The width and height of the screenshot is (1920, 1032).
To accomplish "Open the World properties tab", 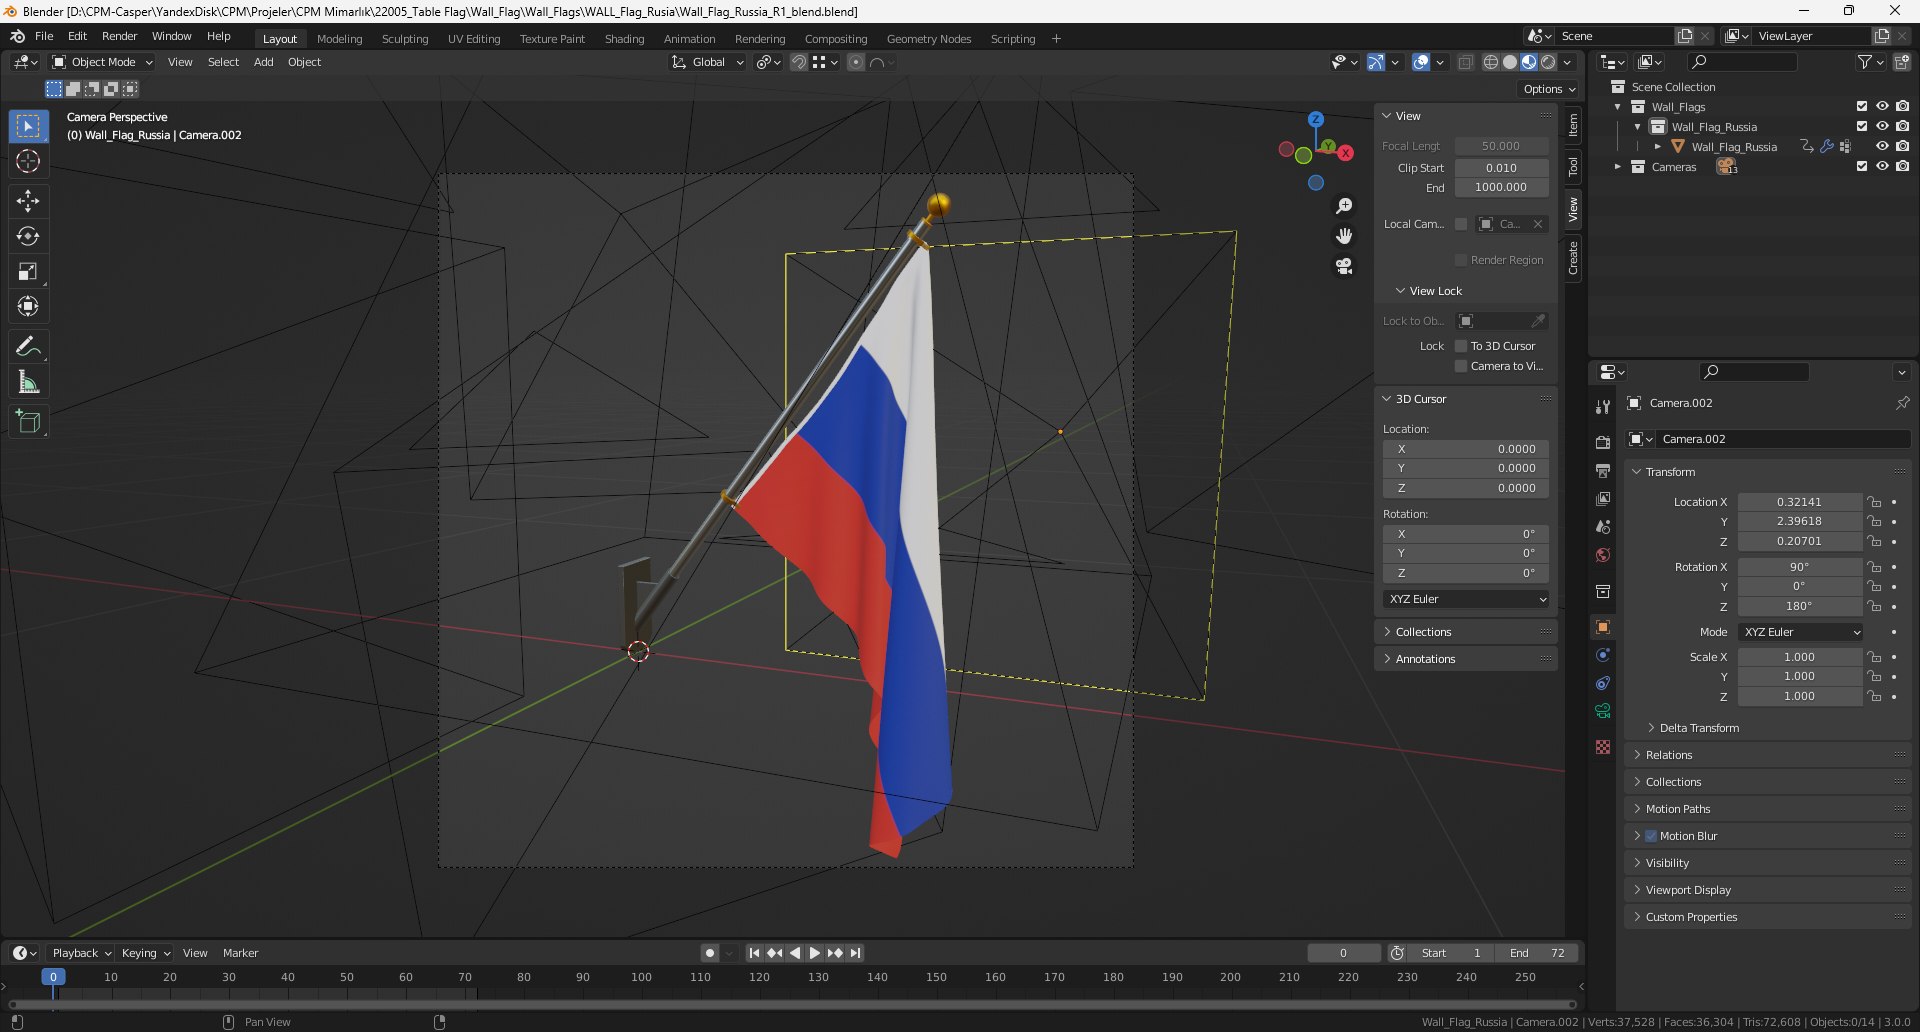I will click(1603, 555).
